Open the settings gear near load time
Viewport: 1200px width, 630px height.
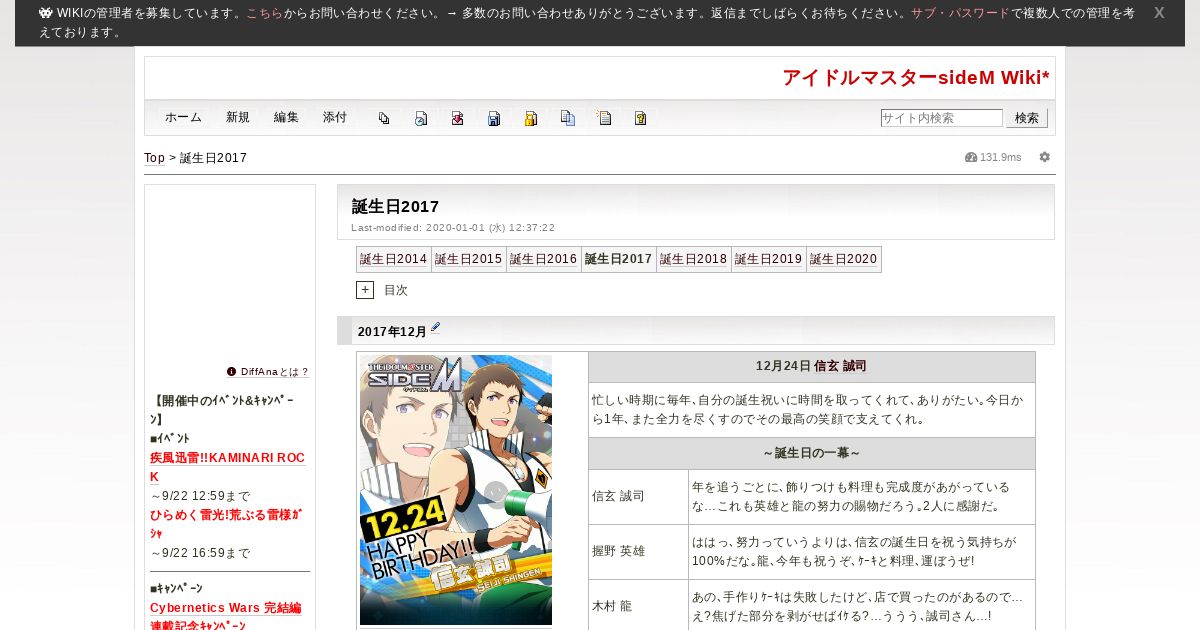1045,157
